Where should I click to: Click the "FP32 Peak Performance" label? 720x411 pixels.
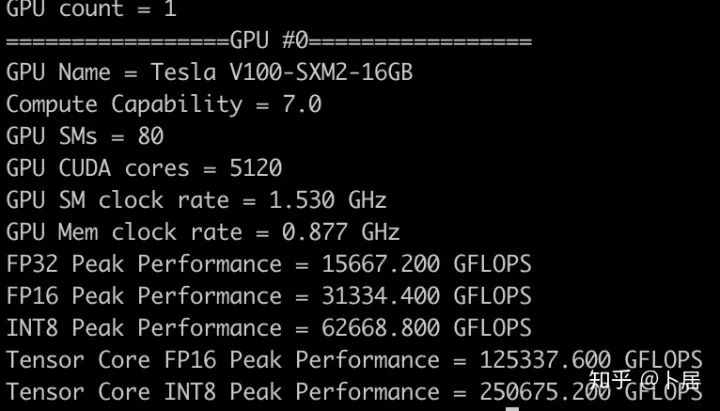coord(144,264)
